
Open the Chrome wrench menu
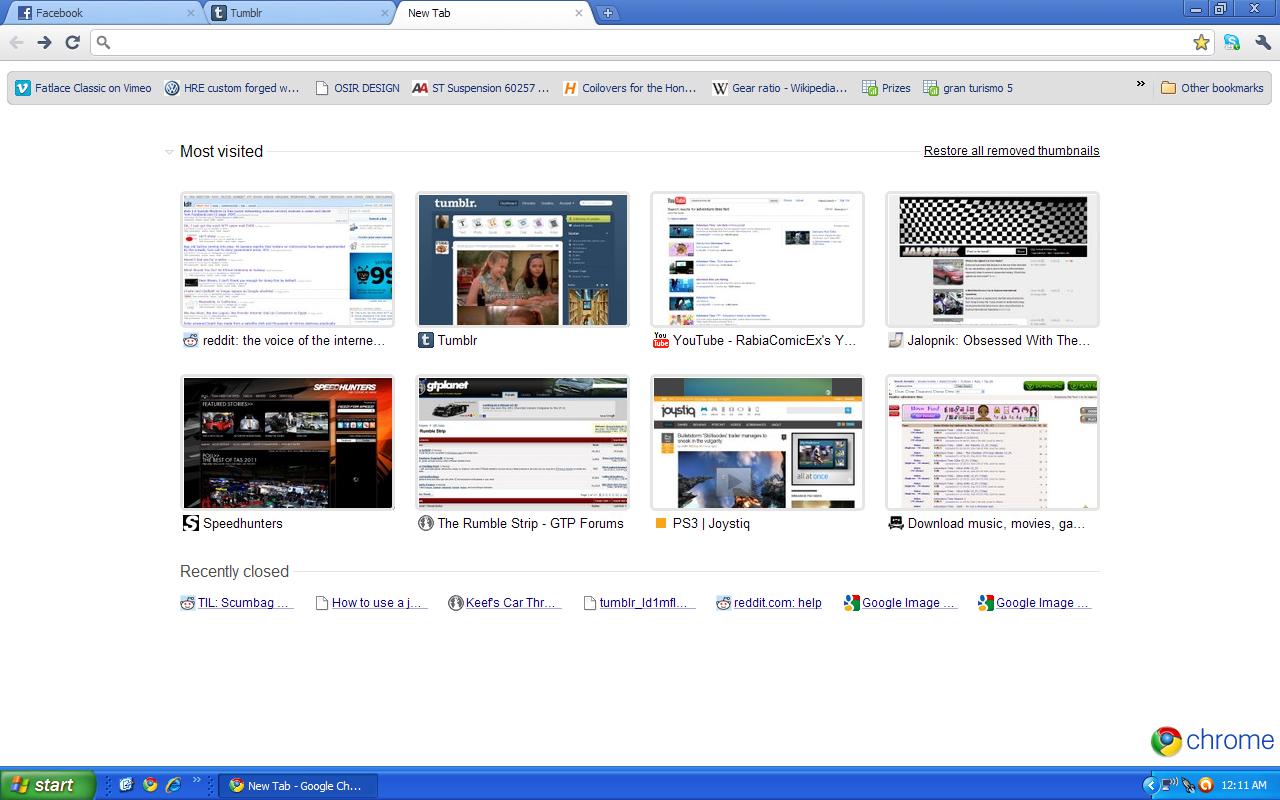1262,42
